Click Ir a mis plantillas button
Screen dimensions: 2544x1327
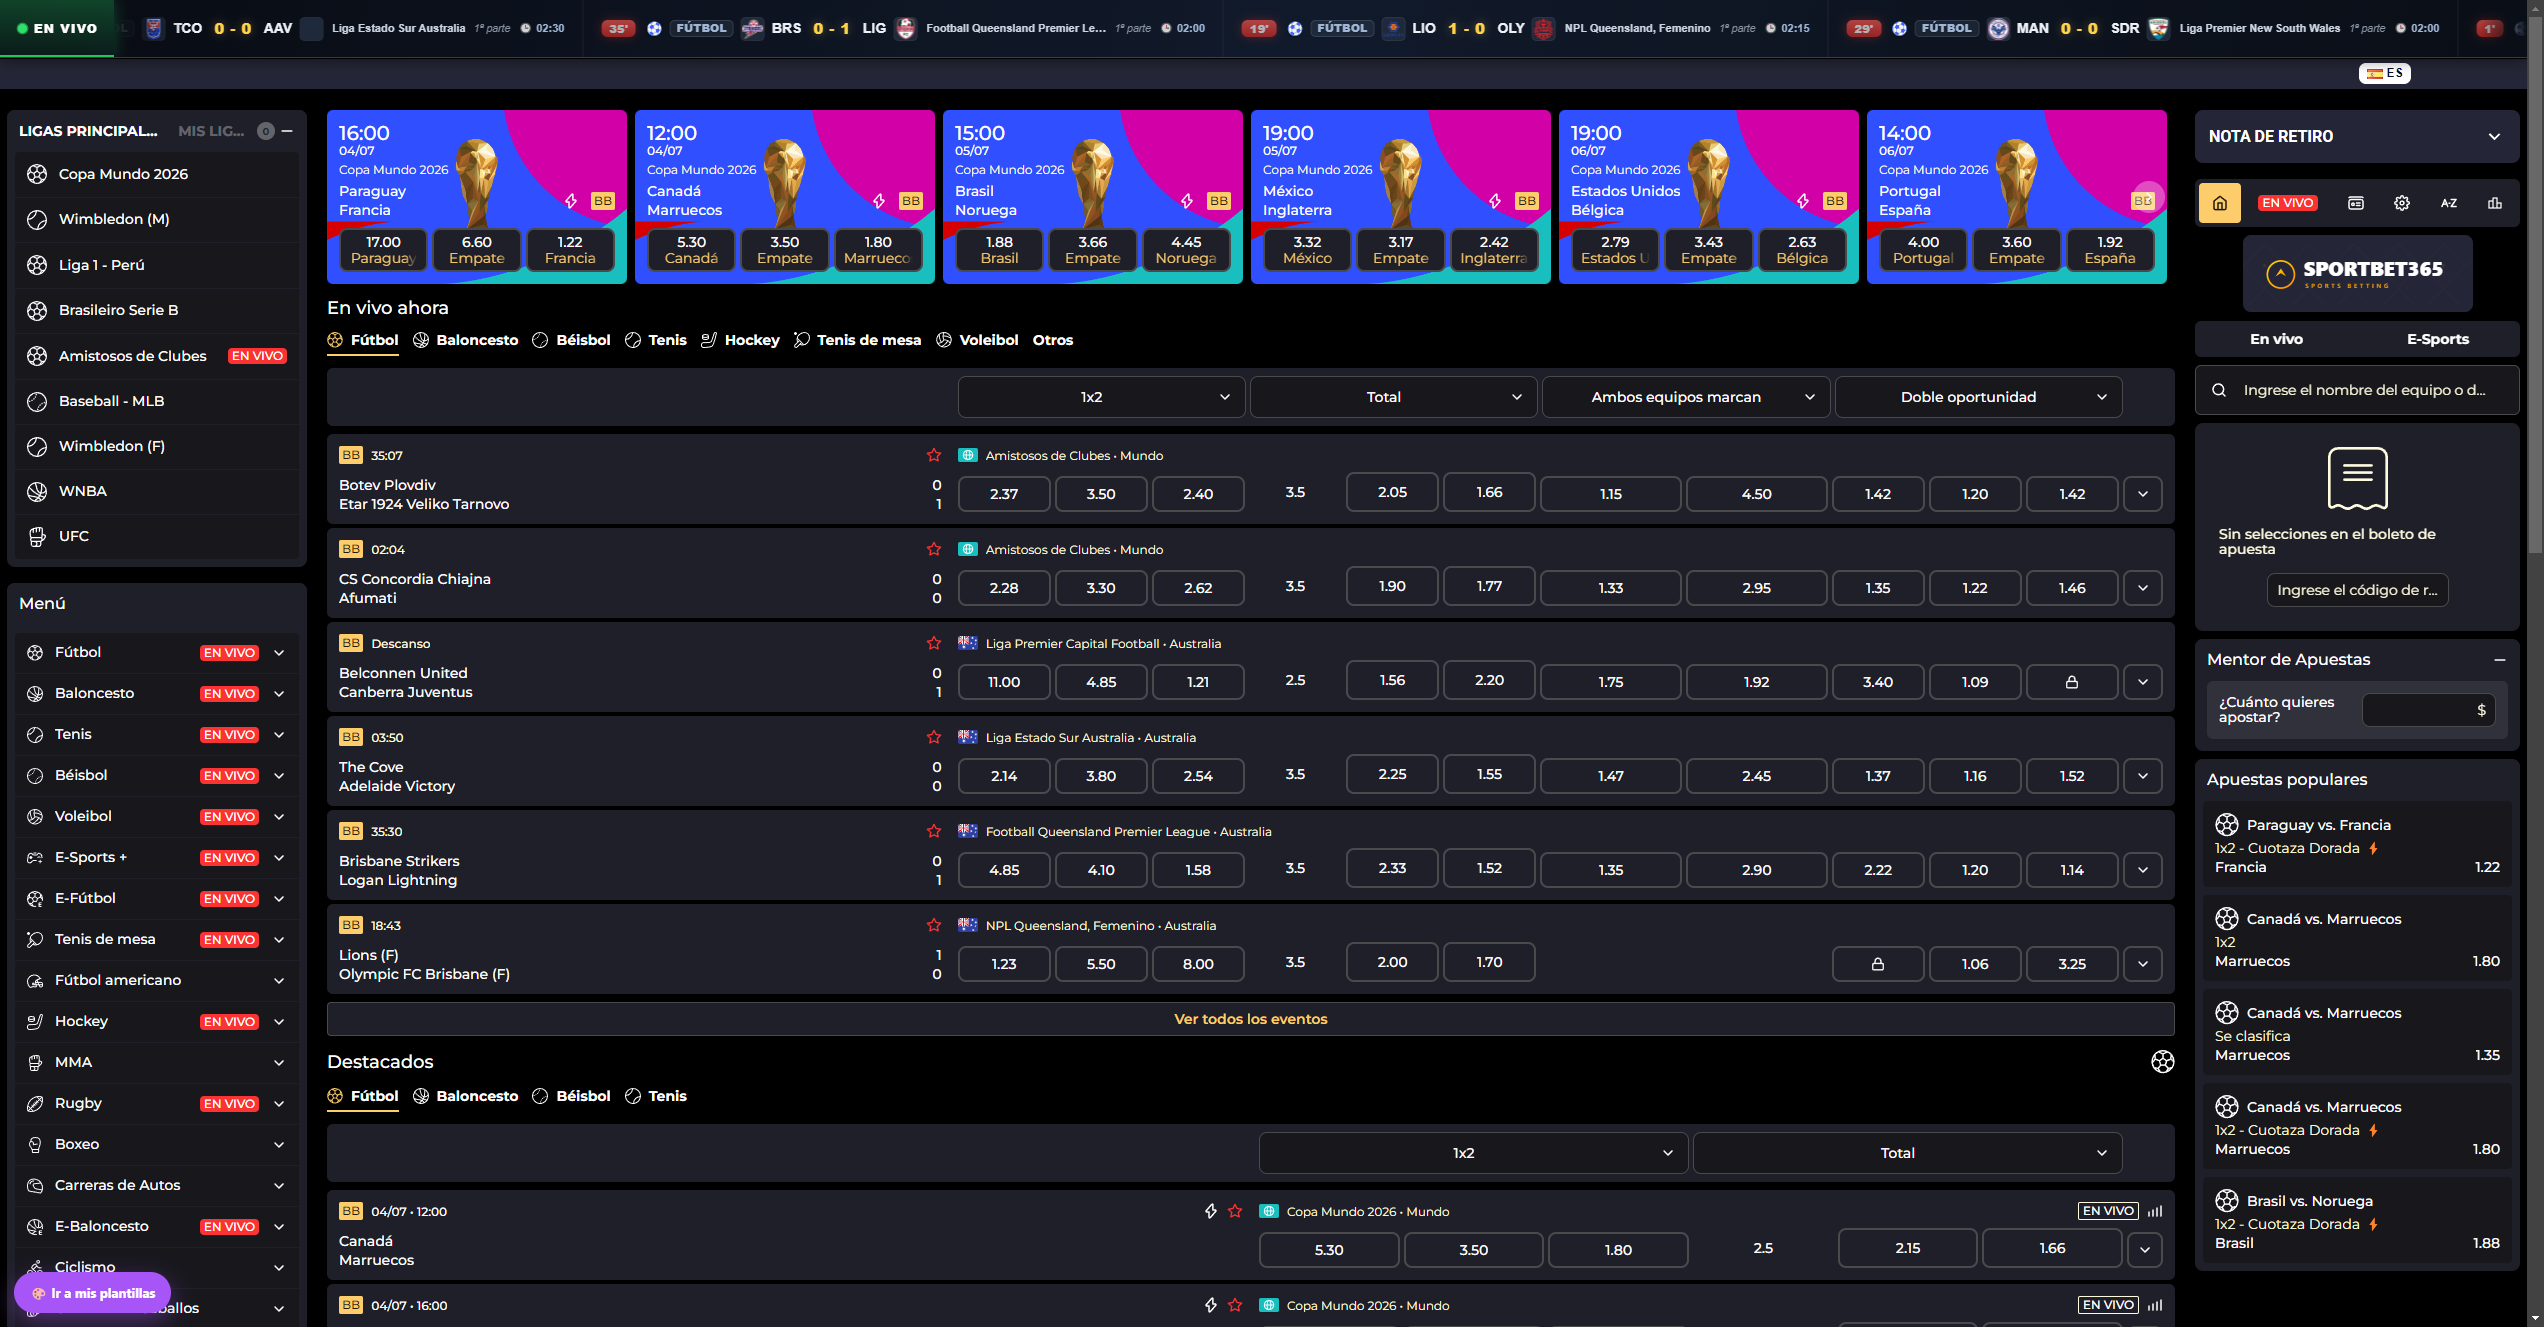(x=93, y=1293)
